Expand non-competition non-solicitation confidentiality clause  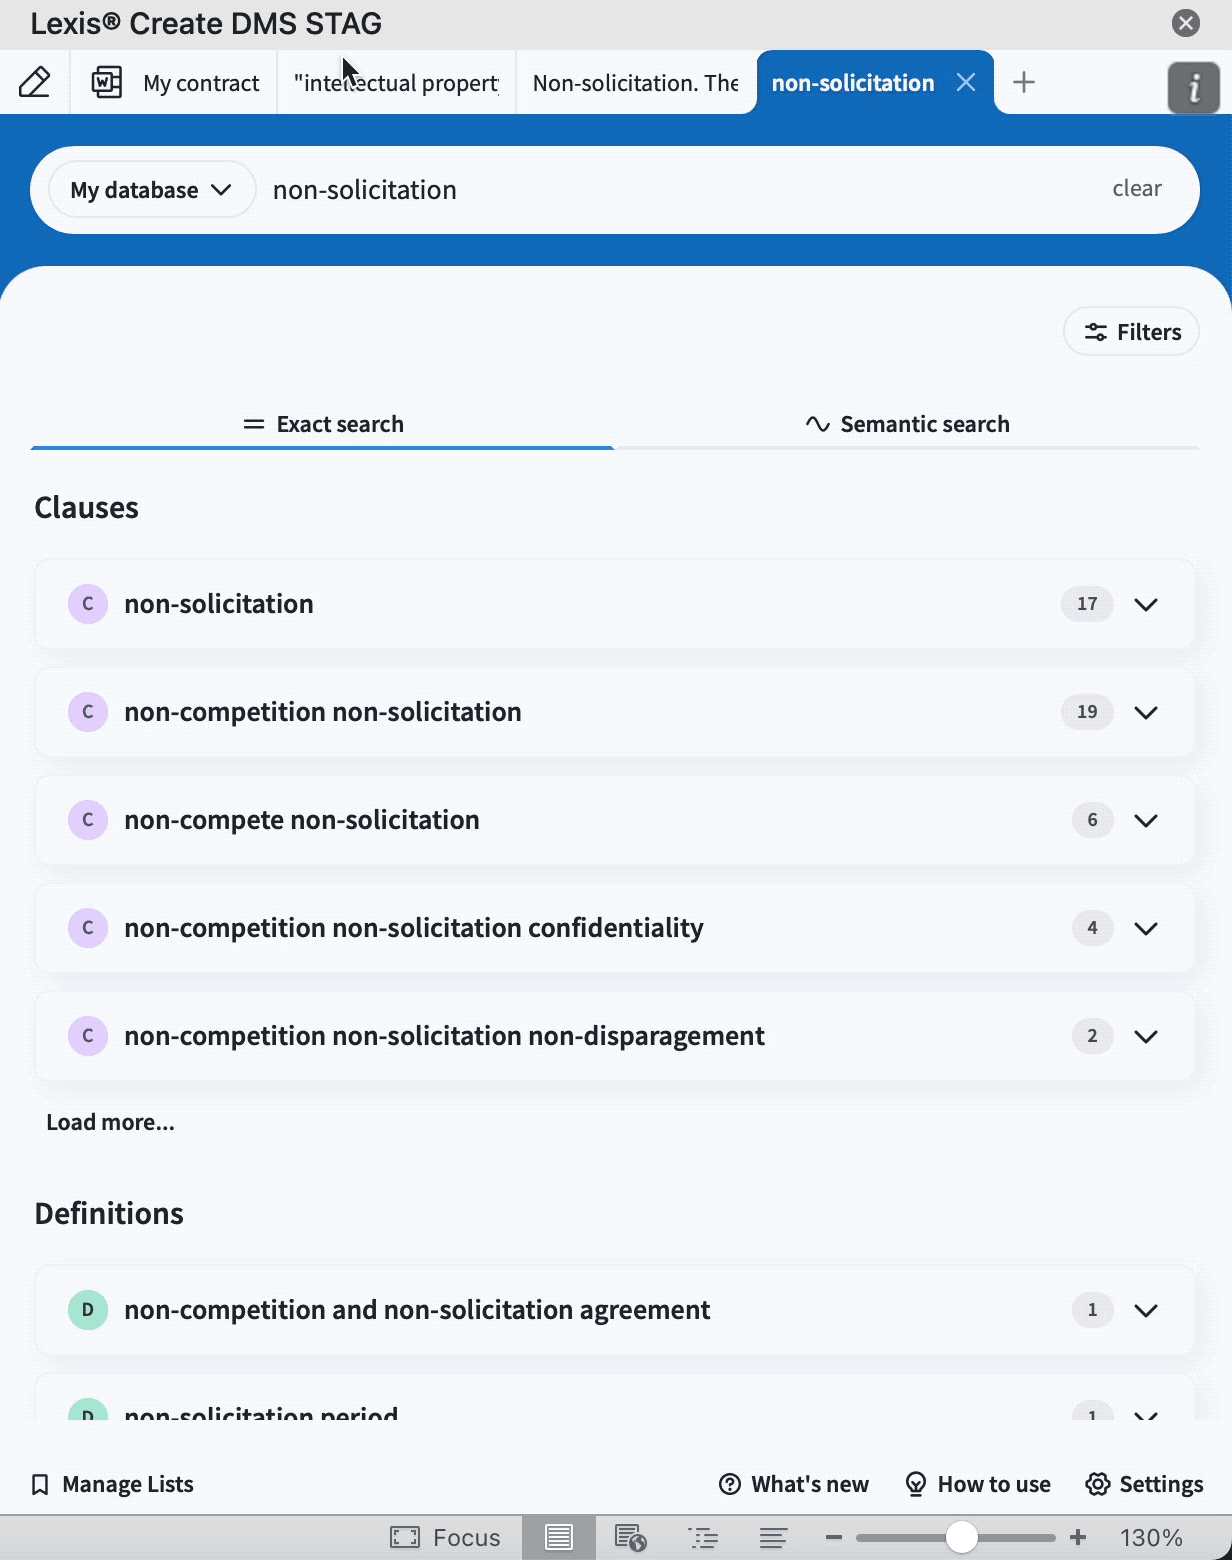[x=1146, y=928]
